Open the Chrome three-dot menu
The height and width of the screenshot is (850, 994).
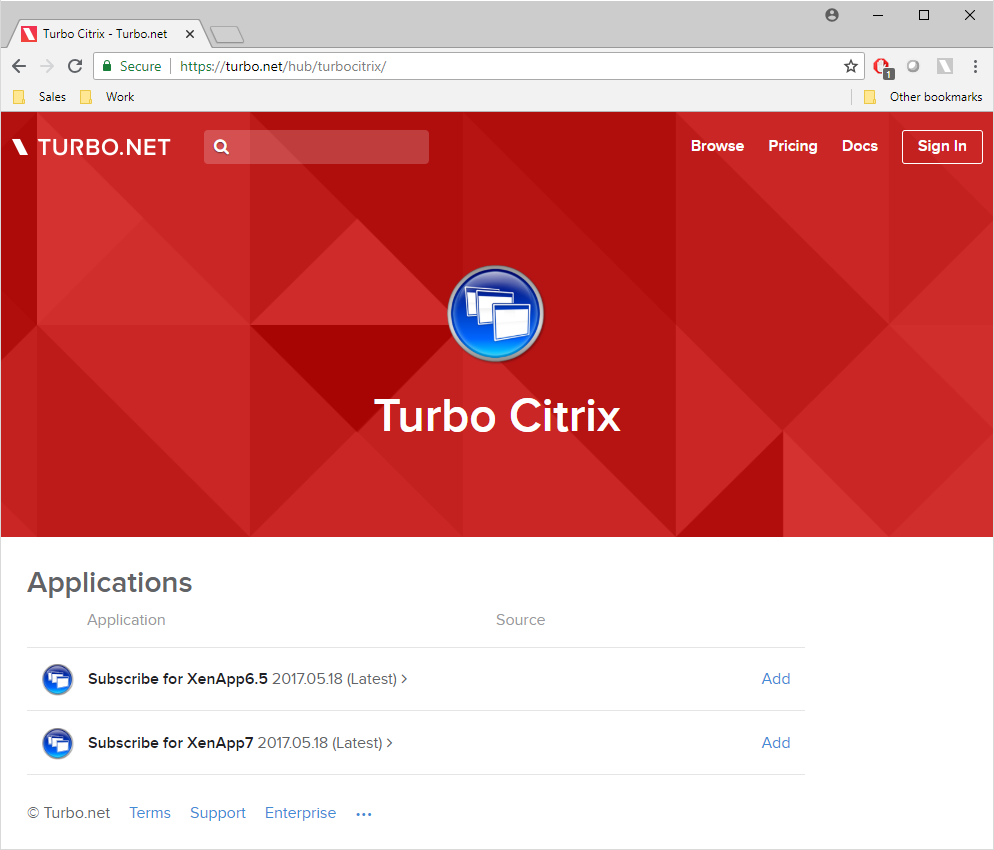[975, 66]
